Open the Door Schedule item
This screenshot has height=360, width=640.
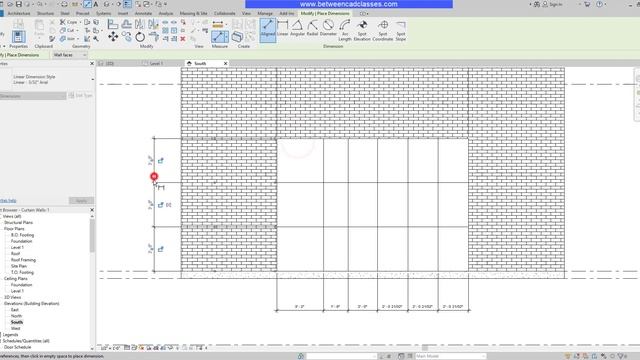click(x=18, y=347)
